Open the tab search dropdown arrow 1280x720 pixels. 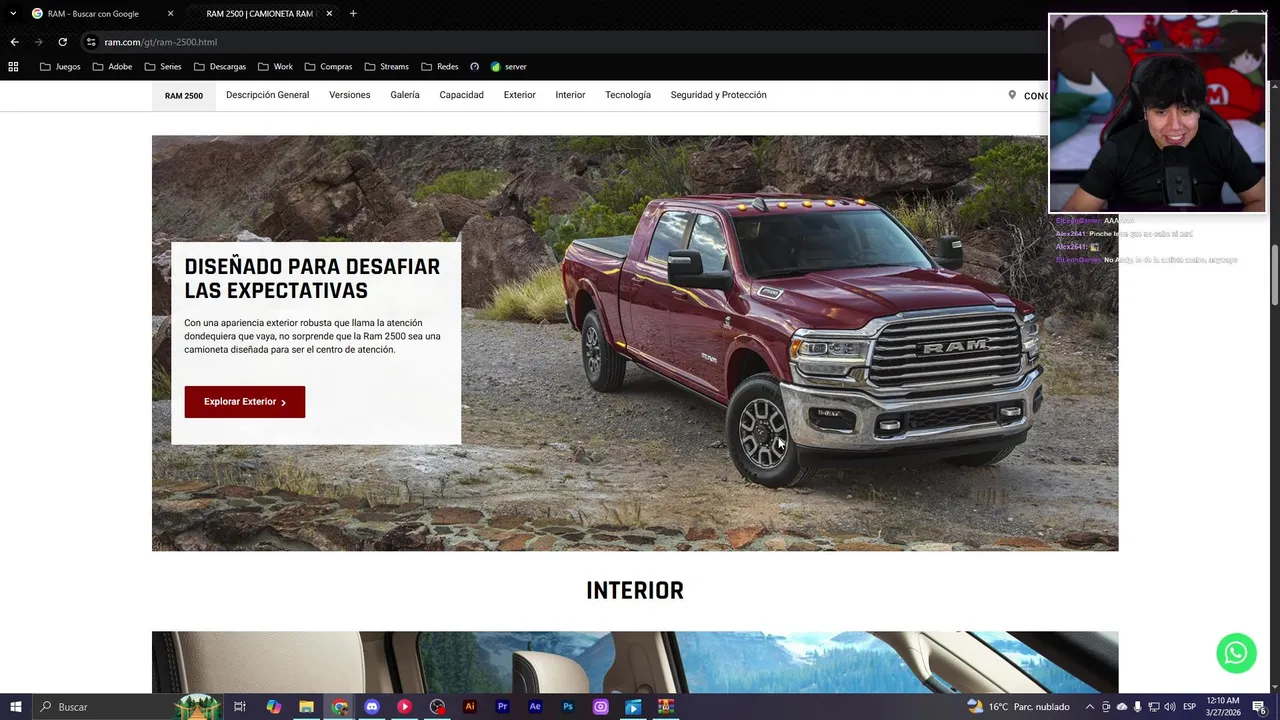[13, 14]
